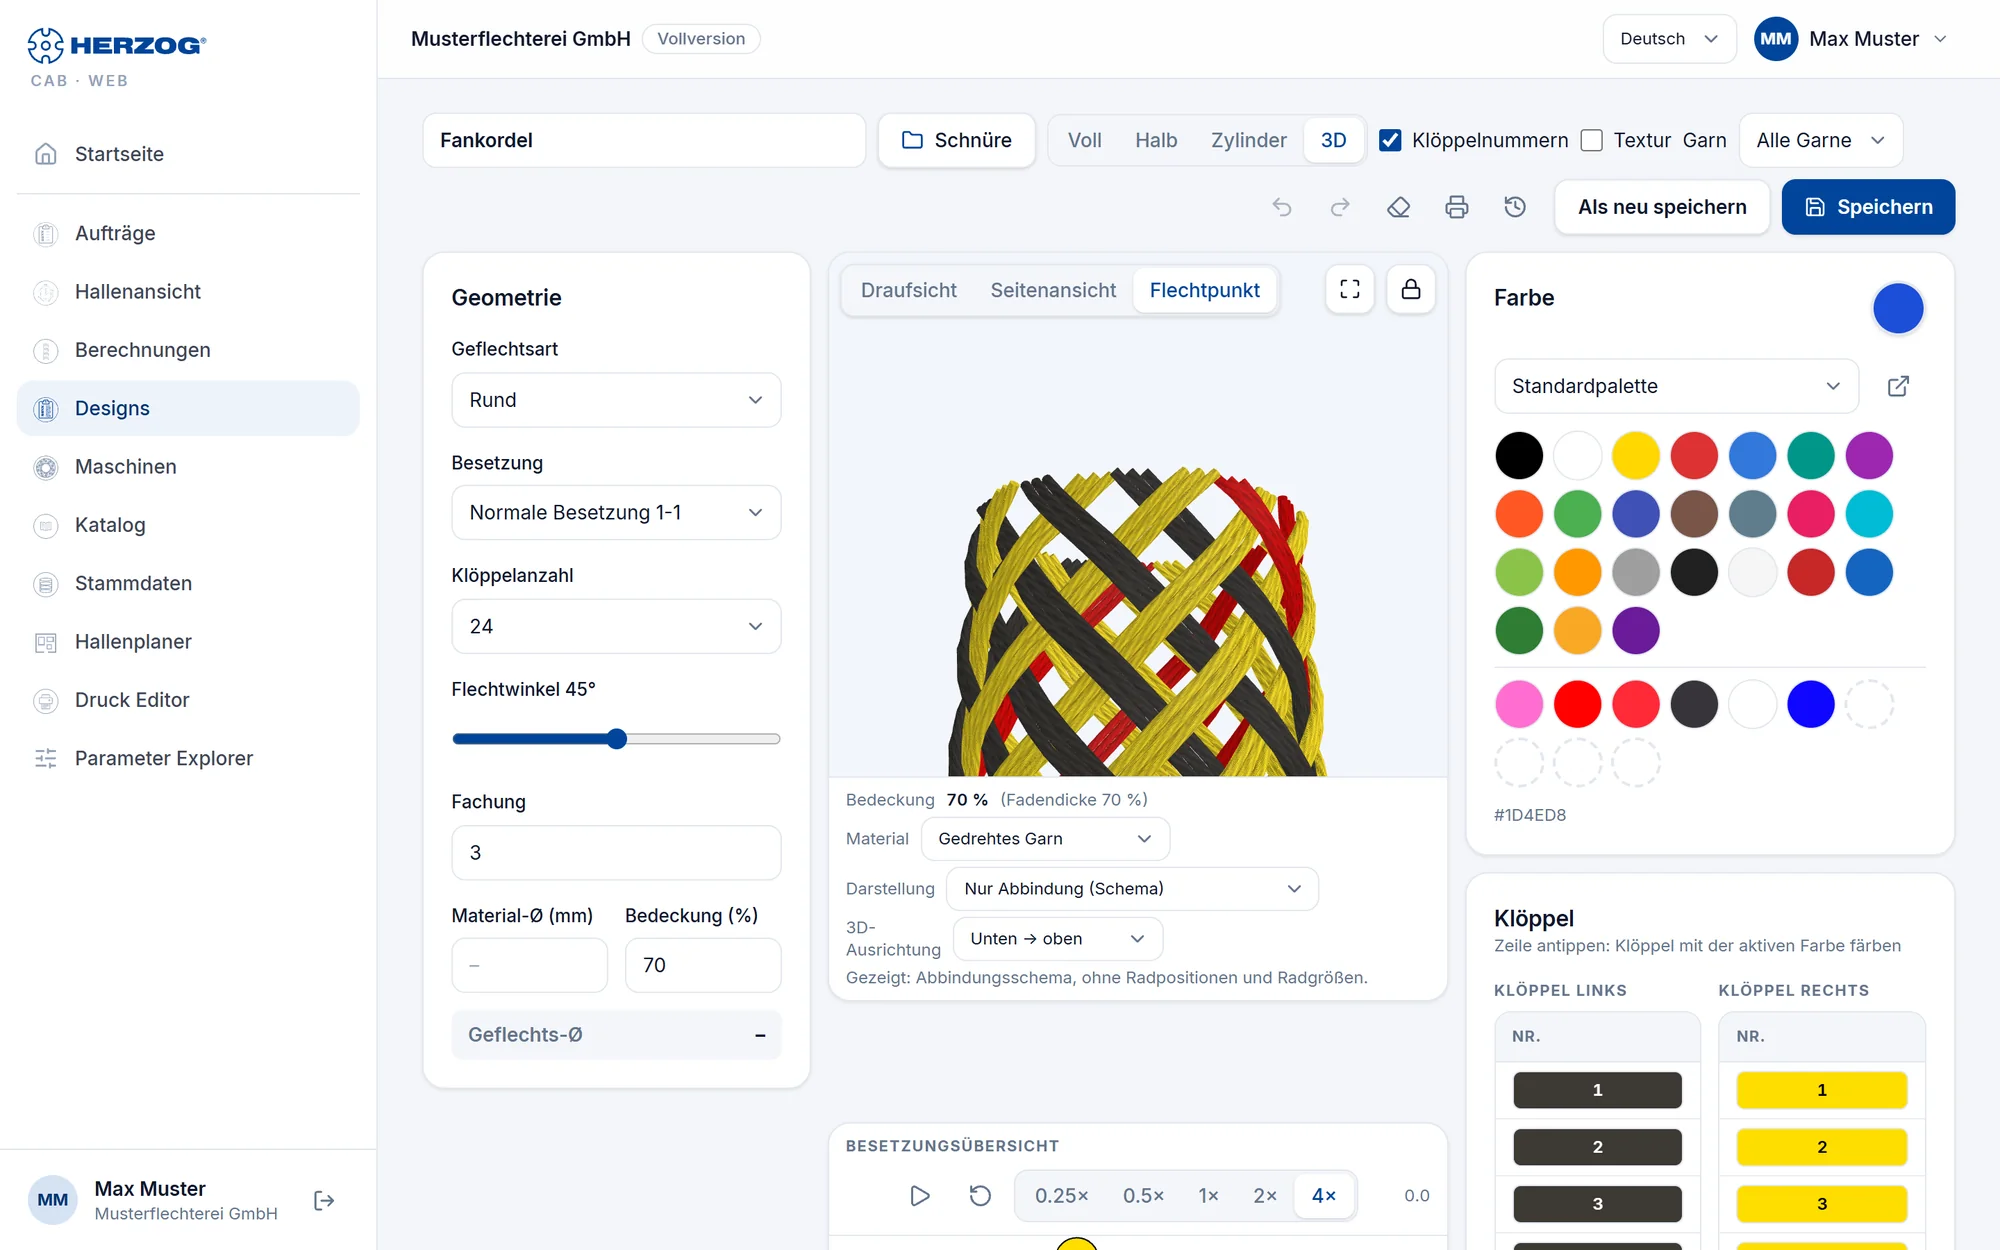Click the Fachung input field
This screenshot has height=1250, width=2000.
point(616,853)
